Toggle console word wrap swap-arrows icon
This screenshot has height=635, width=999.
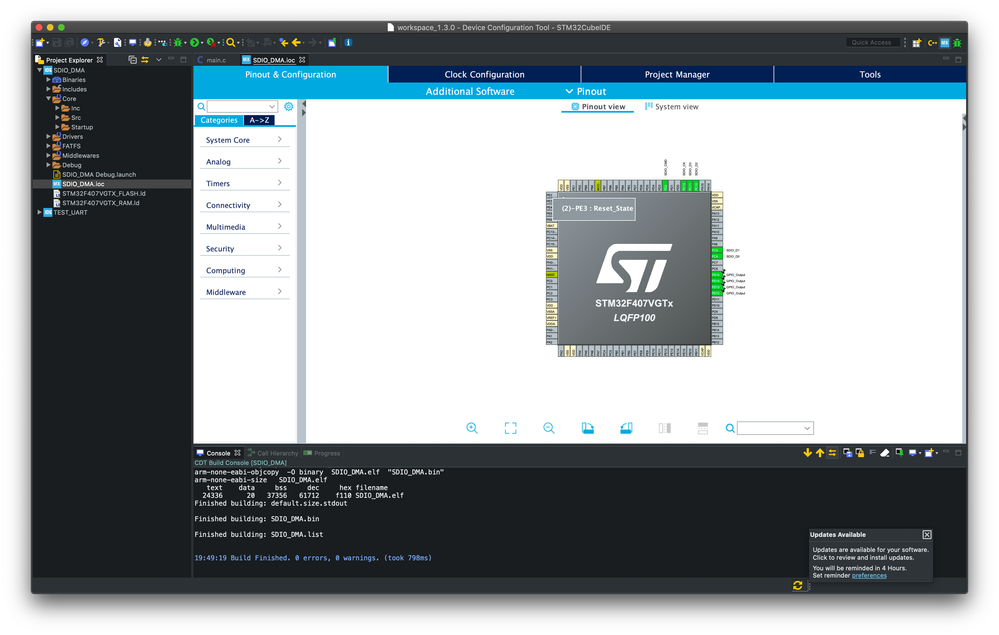click(x=832, y=453)
